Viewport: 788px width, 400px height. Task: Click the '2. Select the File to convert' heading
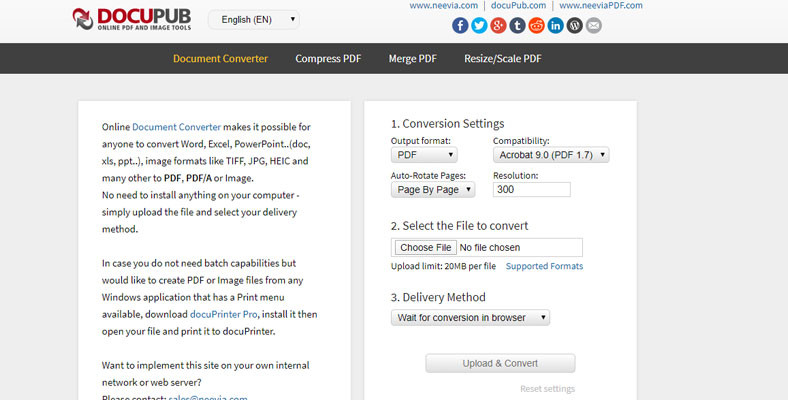click(459, 226)
